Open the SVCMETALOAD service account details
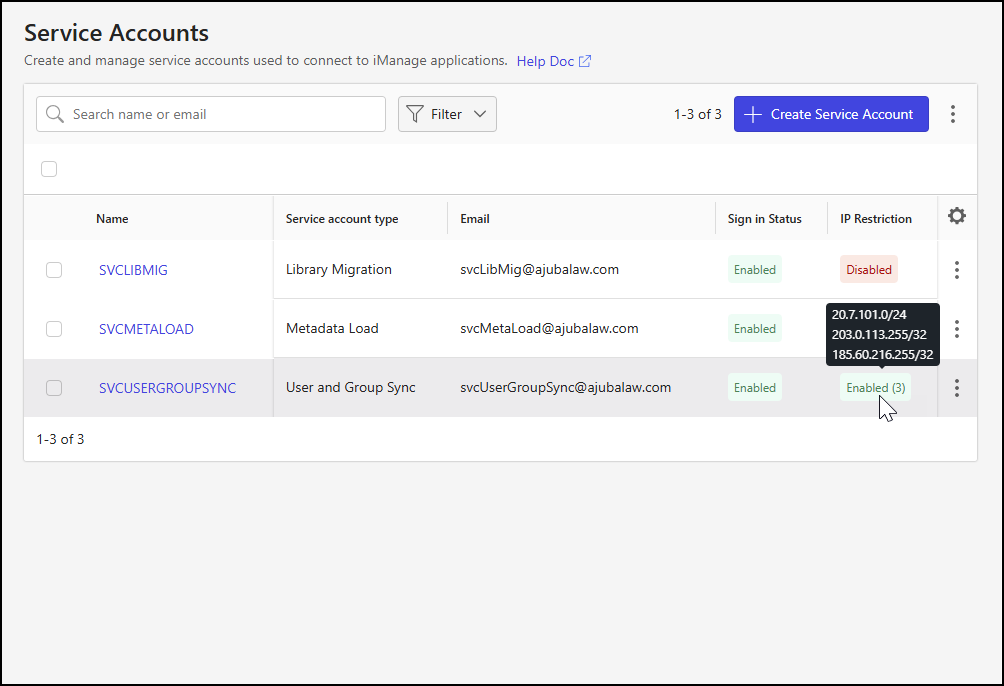 [146, 328]
